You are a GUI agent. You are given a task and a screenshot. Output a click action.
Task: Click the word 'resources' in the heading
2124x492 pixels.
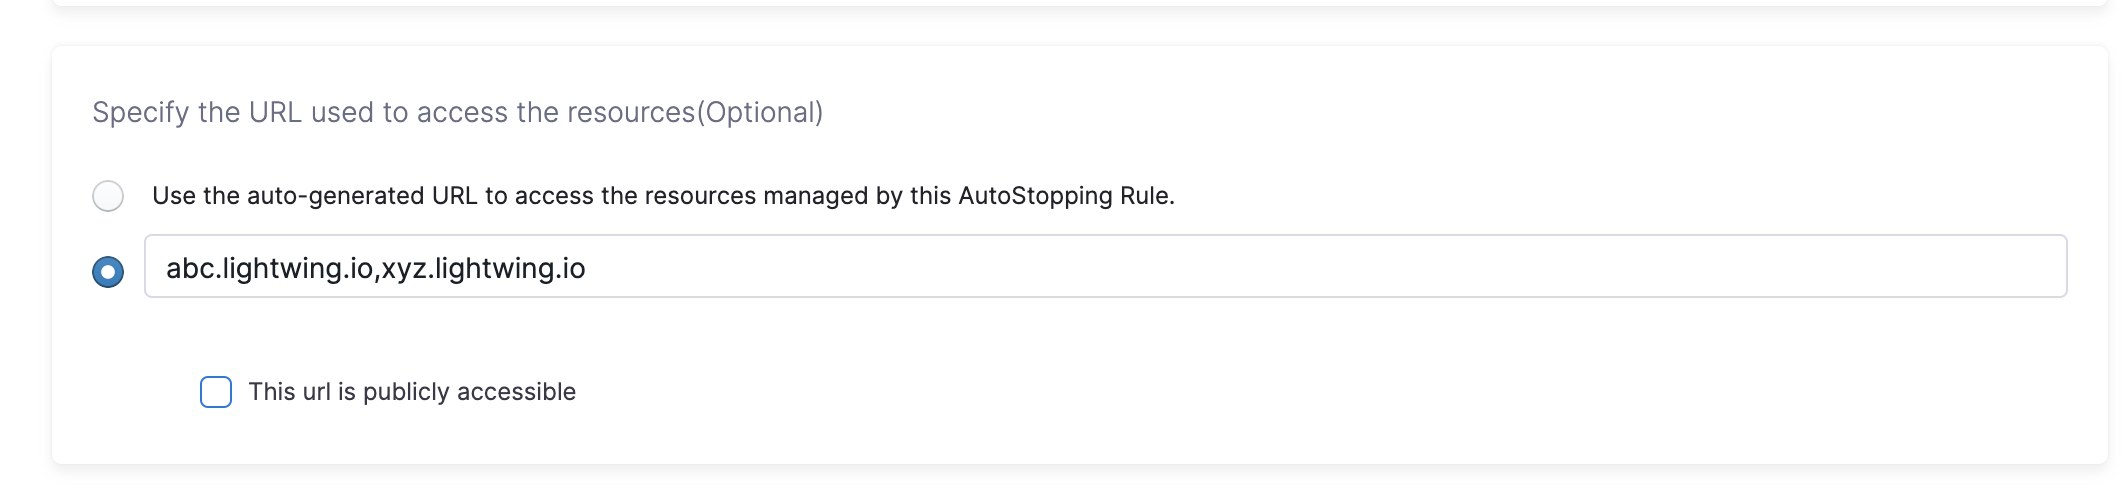630,112
